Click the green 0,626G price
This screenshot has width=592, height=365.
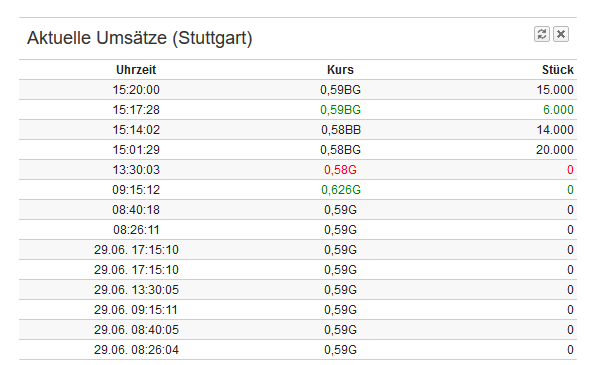click(341, 190)
